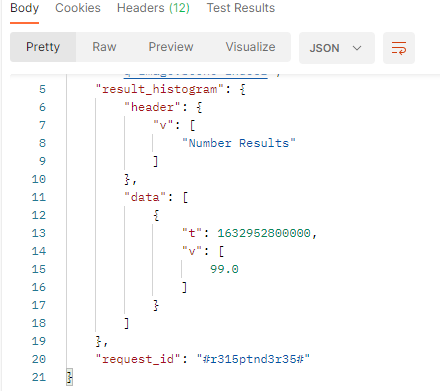
Task: Toggle the wrap lines icon
Action: pos(399,48)
